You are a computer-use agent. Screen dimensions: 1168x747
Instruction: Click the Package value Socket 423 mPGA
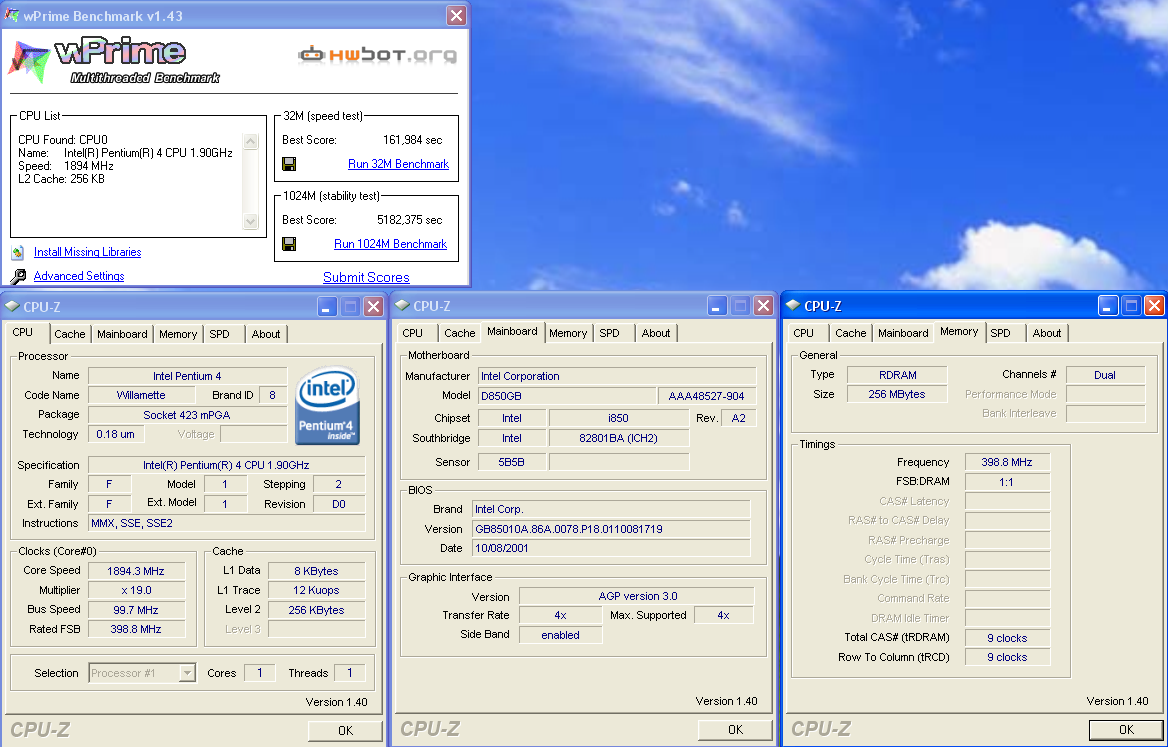188,415
